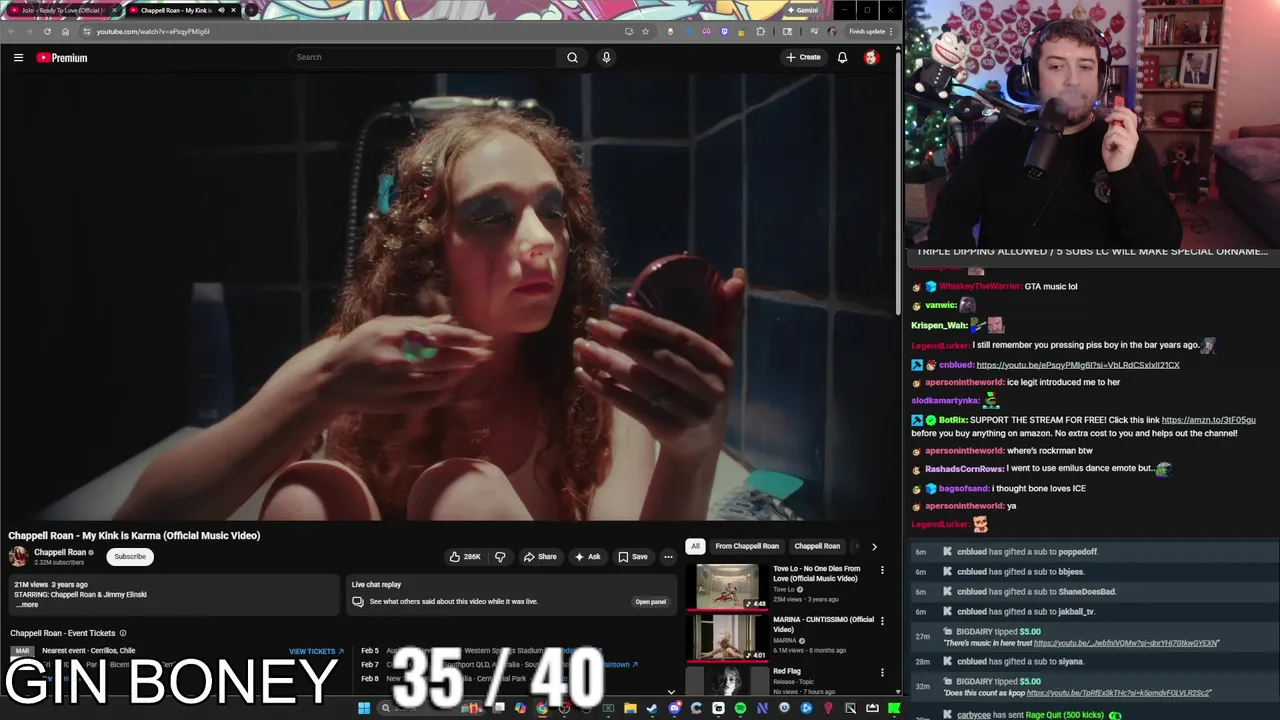Open options for MARINA CUNTISSIMO suggestion
Image resolution: width=1280 pixels, height=720 pixels.
point(882,621)
